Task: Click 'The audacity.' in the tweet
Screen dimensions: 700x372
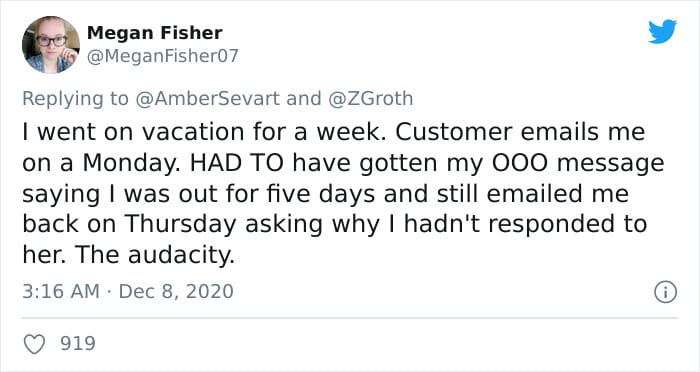Action: point(154,255)
